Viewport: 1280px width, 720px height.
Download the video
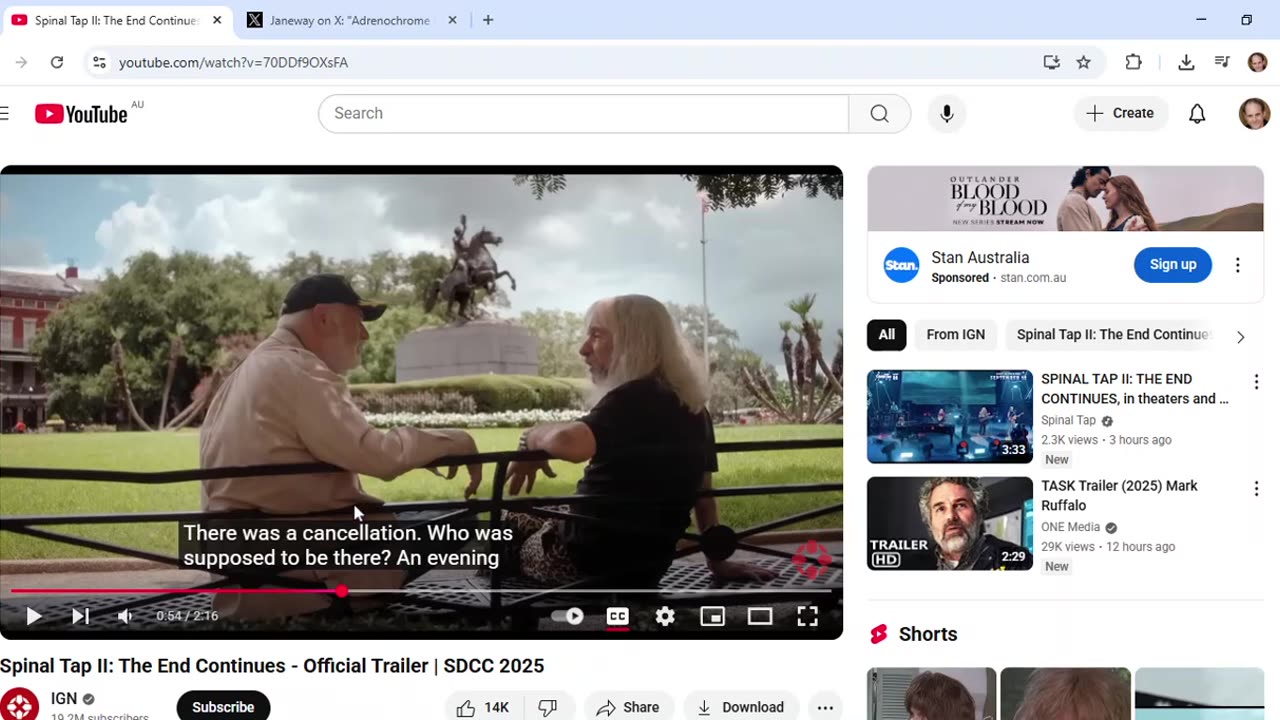coord(741,707)
